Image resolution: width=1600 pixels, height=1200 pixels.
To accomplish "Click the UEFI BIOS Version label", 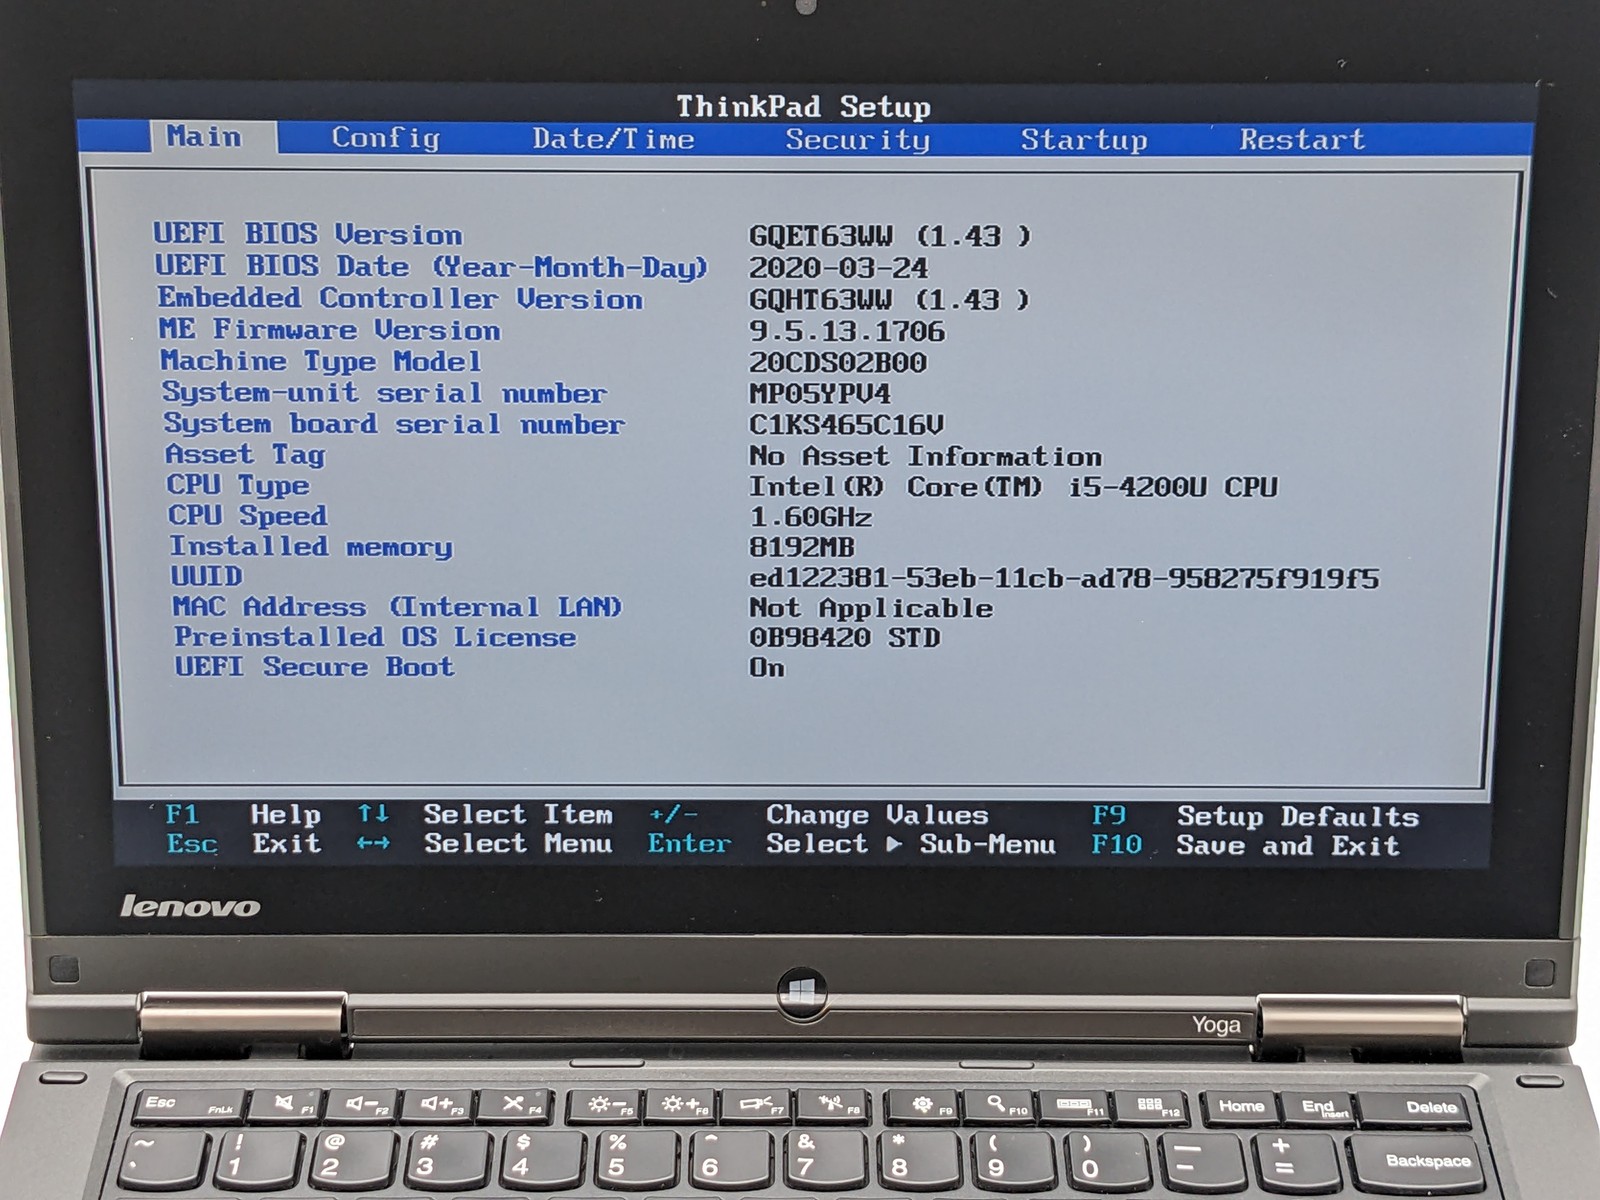I will [308, 234].
